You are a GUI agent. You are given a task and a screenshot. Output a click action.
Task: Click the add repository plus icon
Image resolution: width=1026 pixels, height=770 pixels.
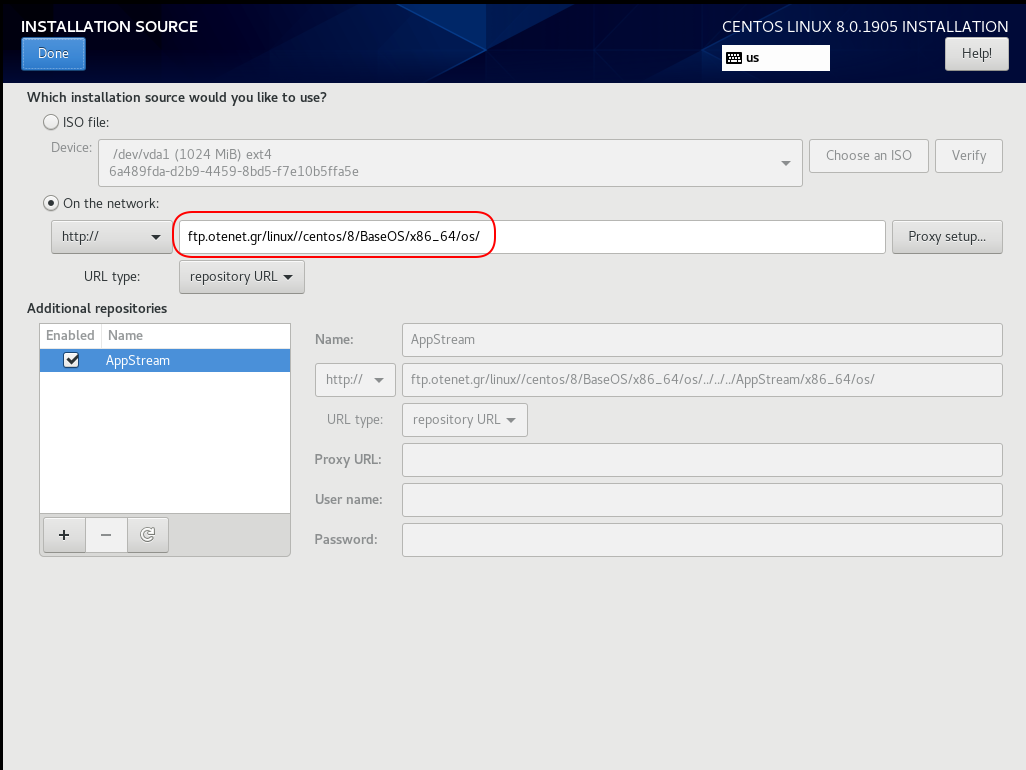pos(64,535)
